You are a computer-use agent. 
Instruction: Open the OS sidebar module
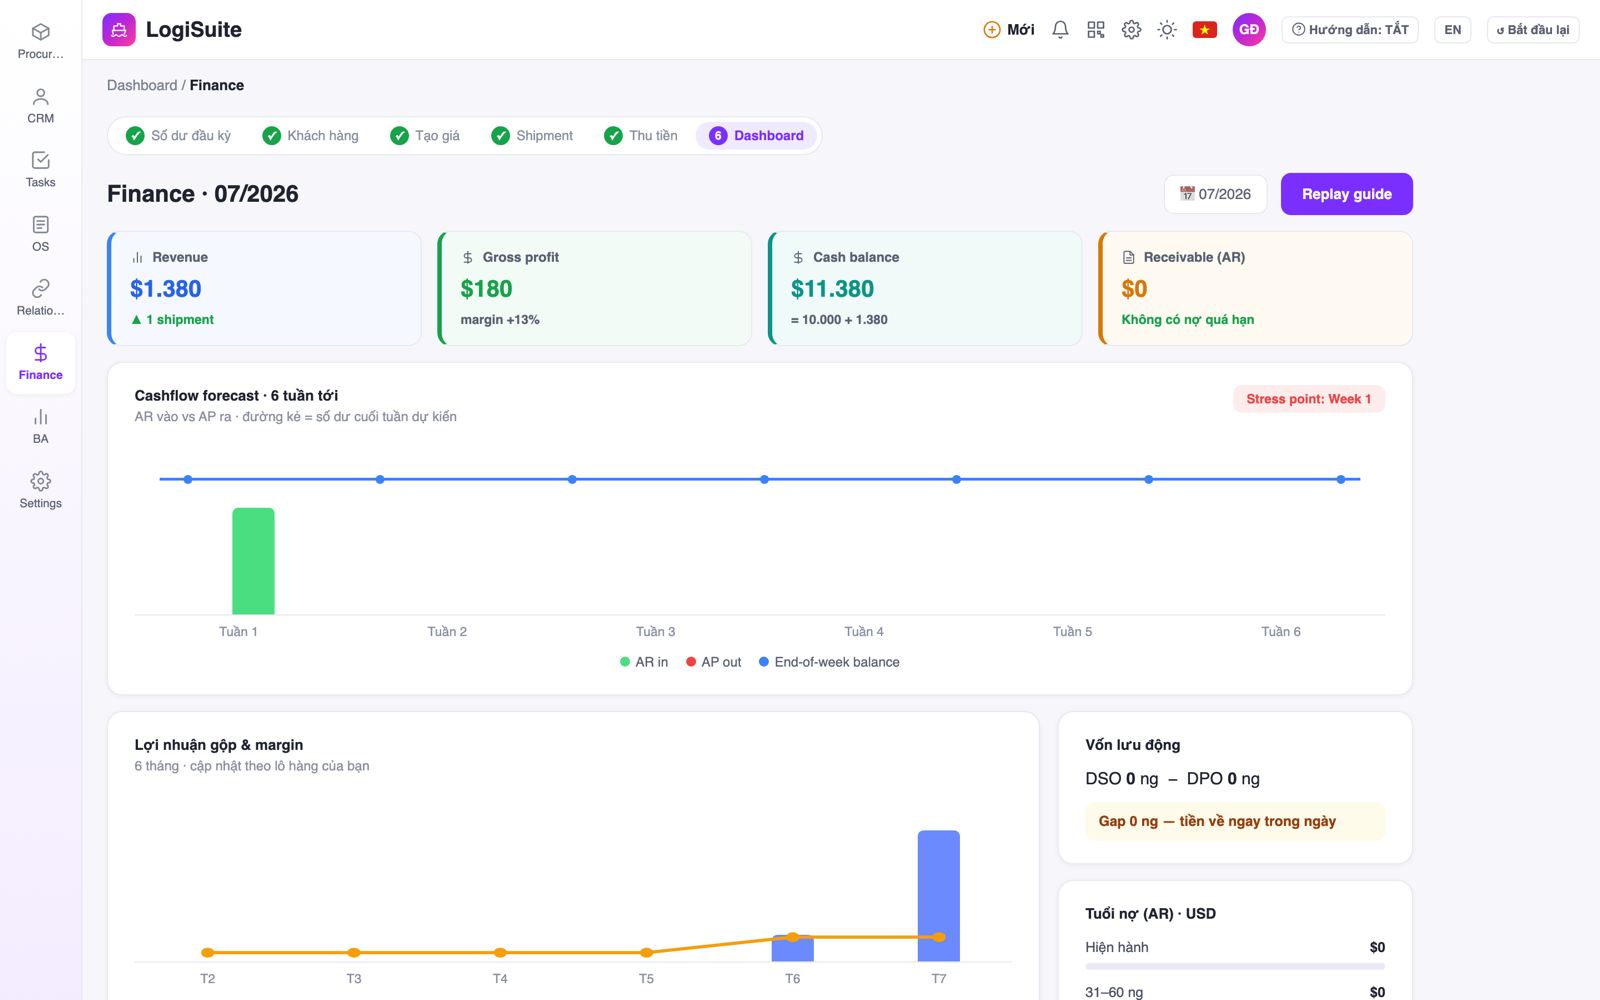pos(40,234)
